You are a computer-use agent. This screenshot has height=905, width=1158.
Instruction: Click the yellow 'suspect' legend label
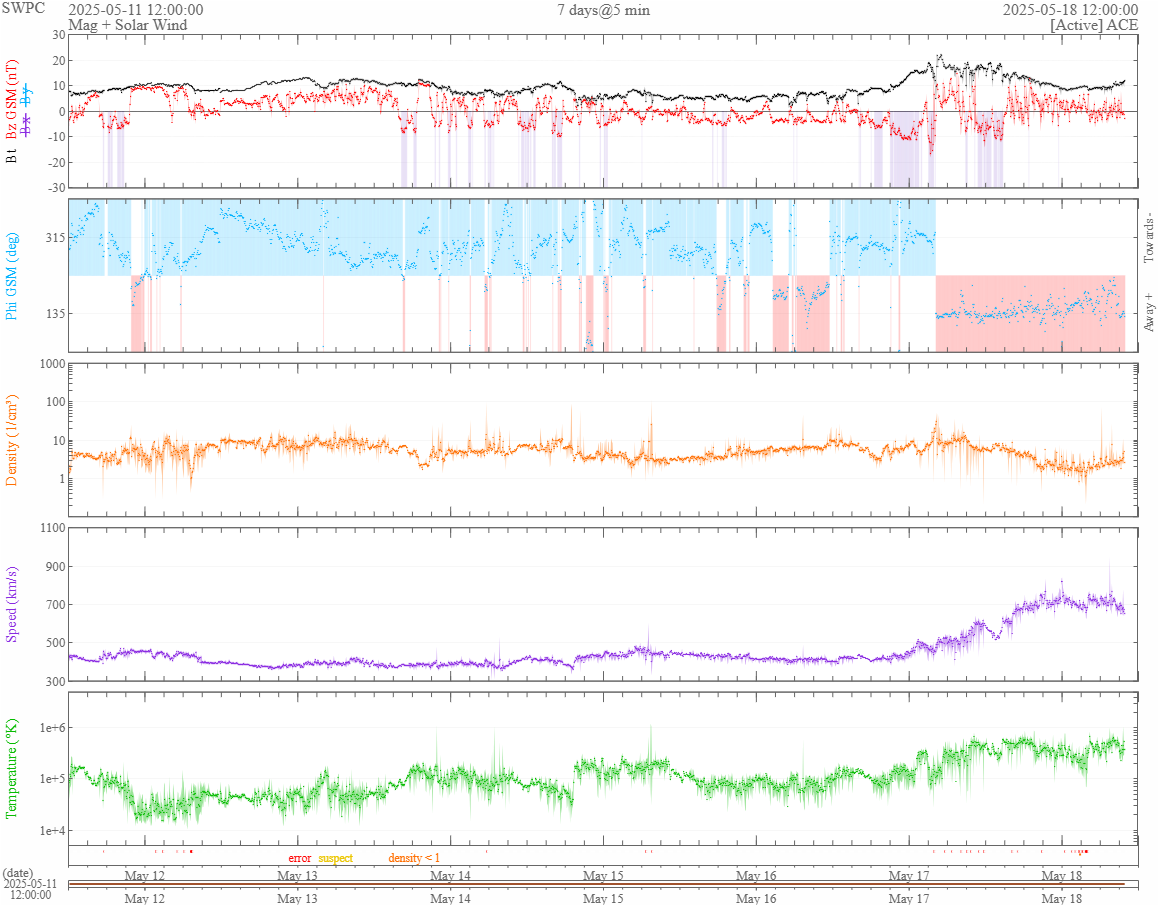pos(336,858)
